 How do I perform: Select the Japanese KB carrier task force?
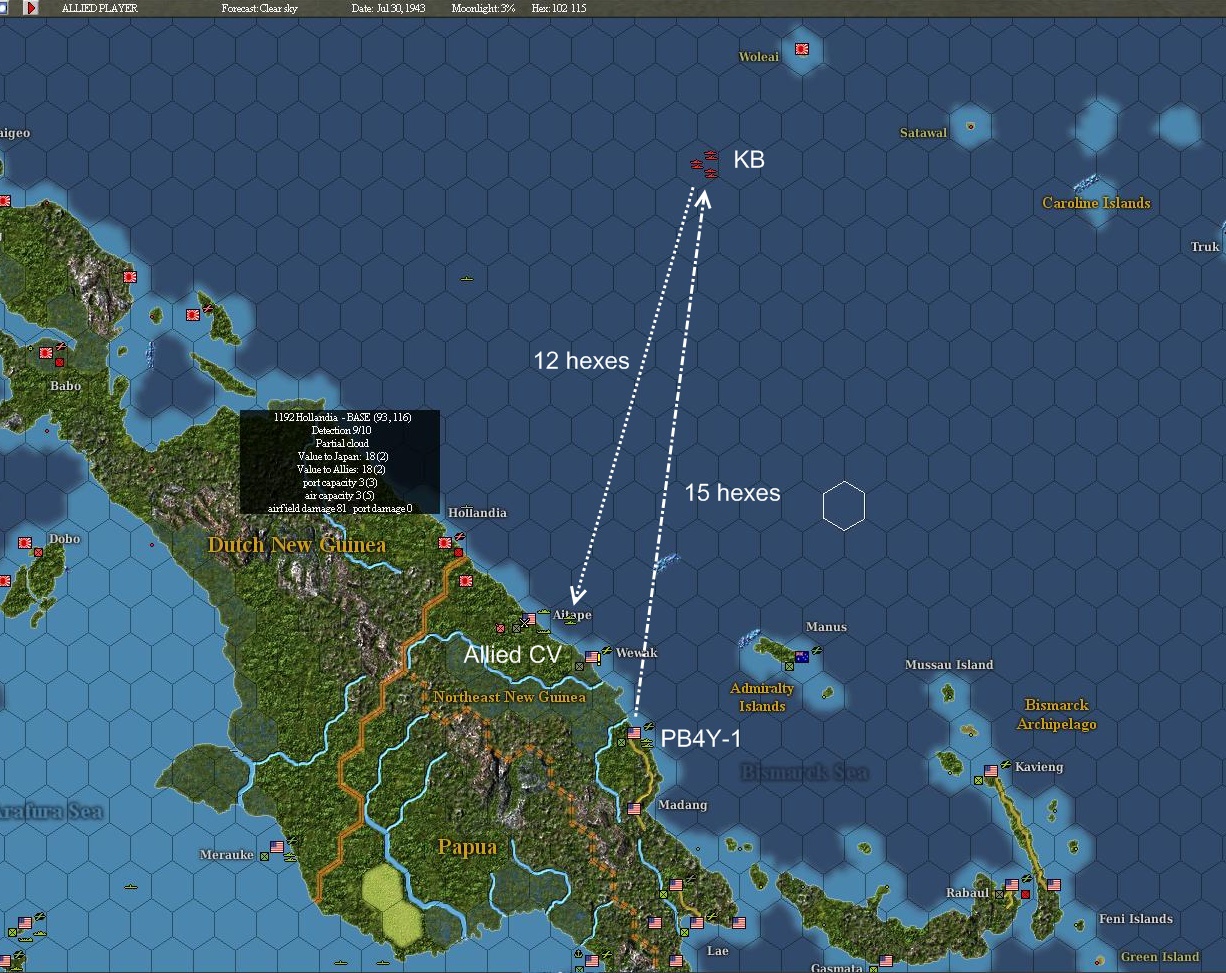[x=705, y=165]
